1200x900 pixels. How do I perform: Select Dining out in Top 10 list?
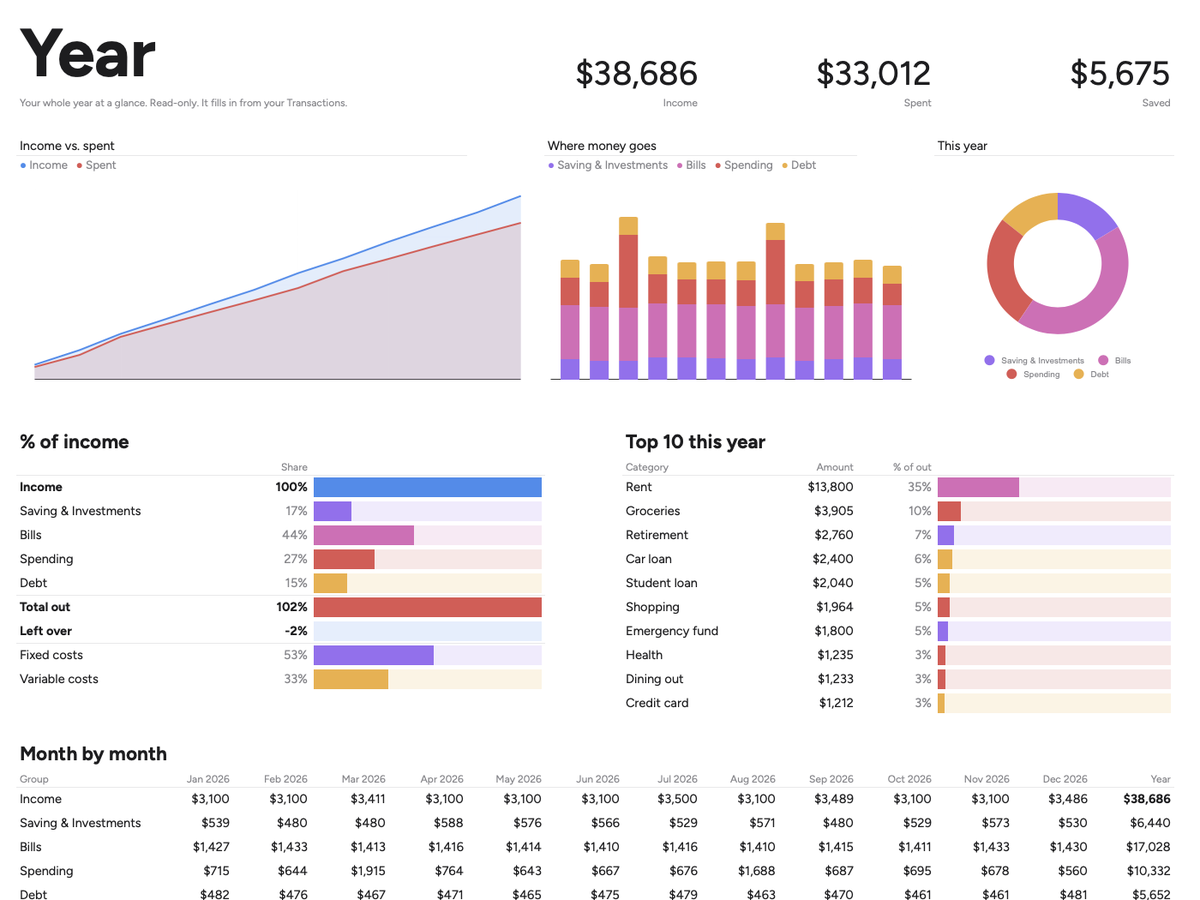(x=655, y=679)
